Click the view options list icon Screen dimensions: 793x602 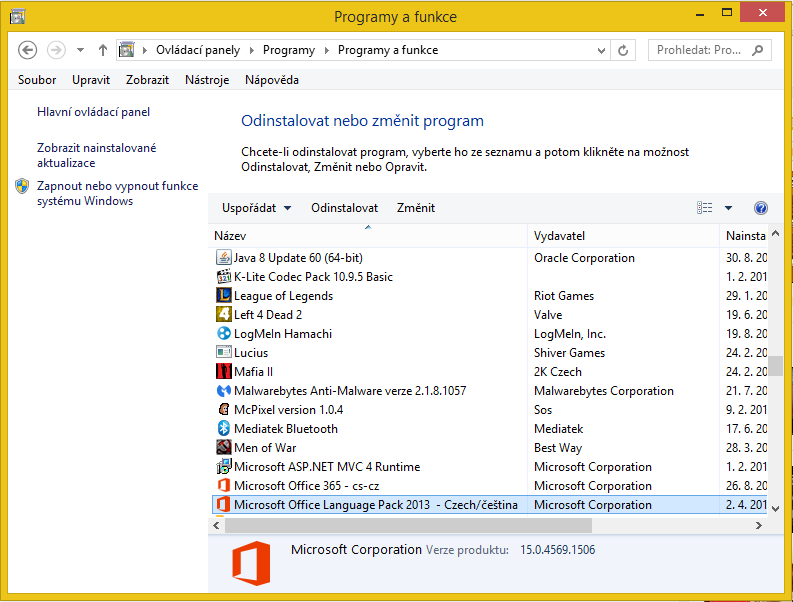point(704,208)
